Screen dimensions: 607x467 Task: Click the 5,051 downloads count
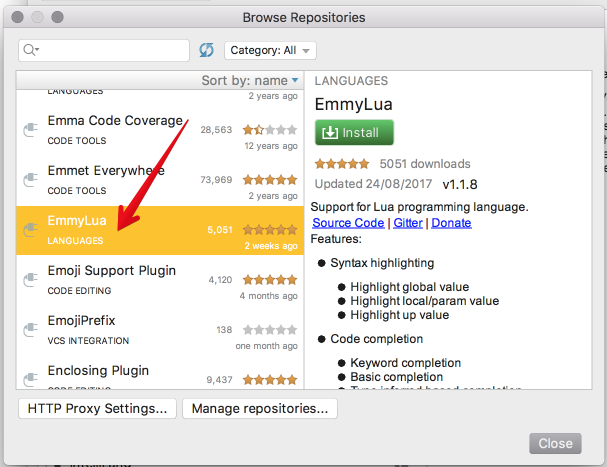pos(219,230)
